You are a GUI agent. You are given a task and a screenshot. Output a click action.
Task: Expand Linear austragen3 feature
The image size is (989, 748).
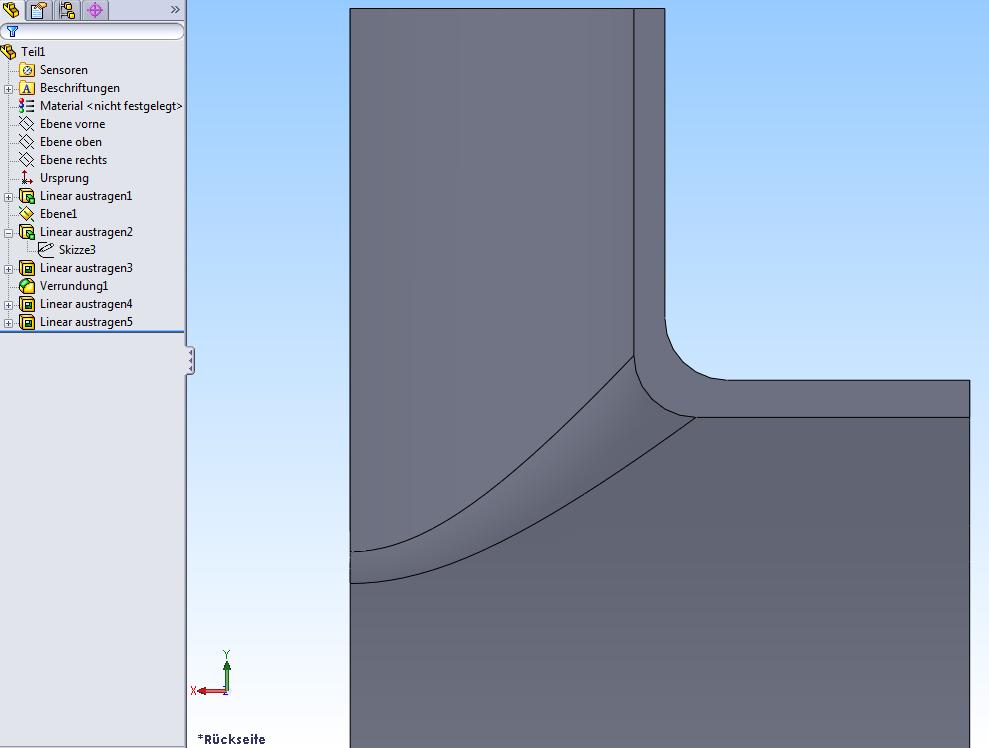tap(8, 269)
